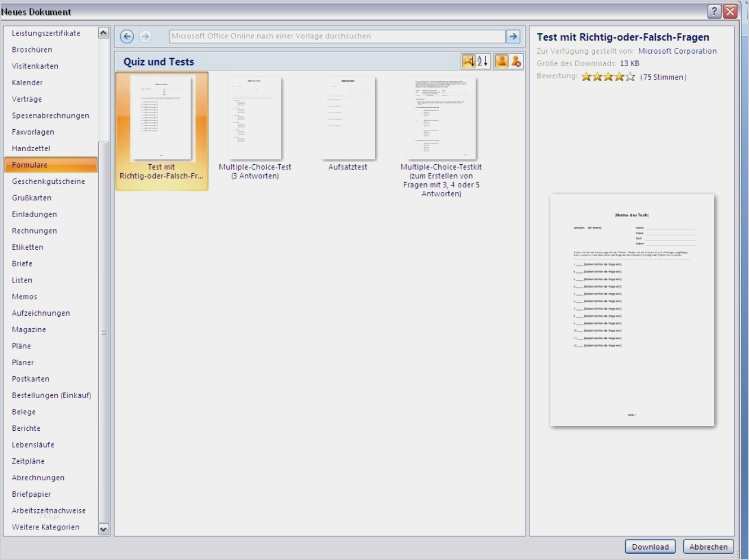Click the search go arrow button
The width and height of the screenshot is (749, 560).
513,36
